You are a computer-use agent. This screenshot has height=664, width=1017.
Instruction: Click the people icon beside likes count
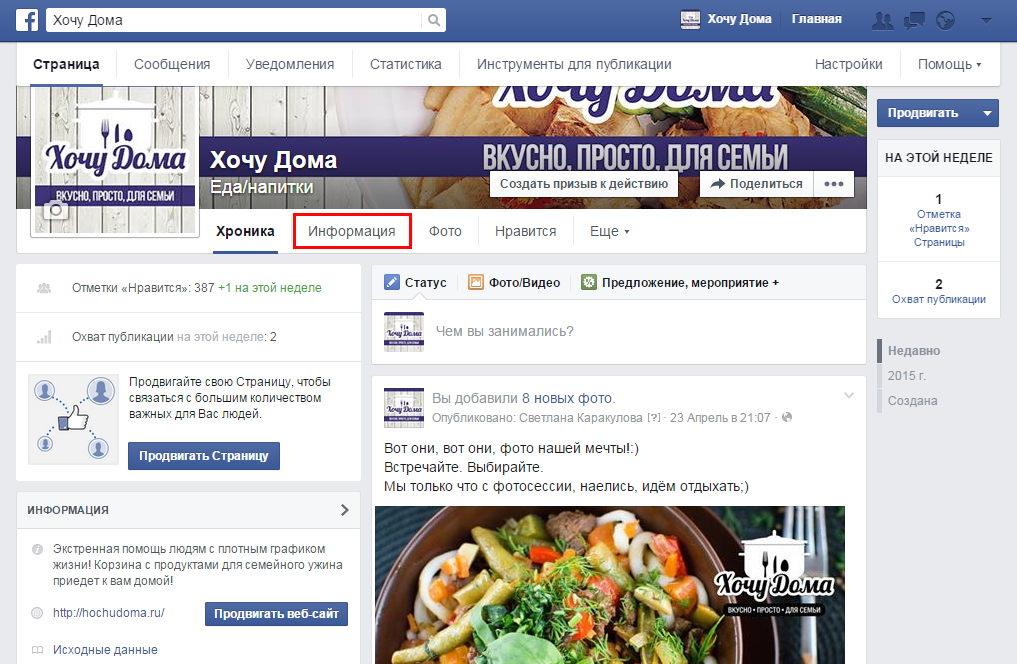pos(44,288)
